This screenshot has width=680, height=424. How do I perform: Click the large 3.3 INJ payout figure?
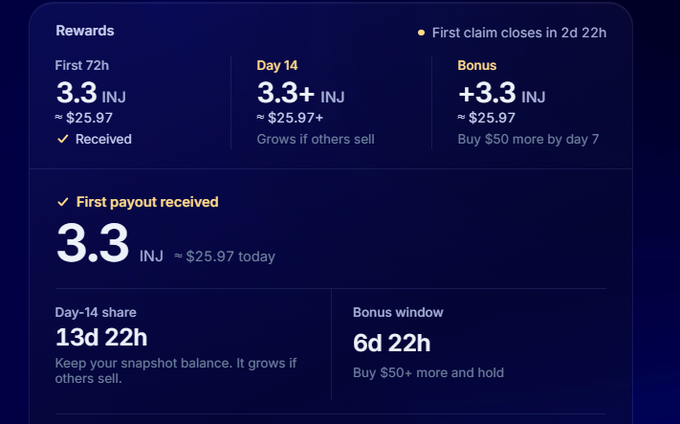point(110,243)
